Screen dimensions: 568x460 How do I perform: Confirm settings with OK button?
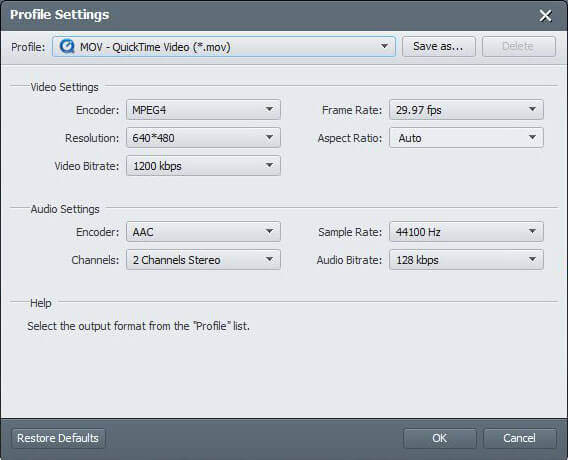pos(440,438)
